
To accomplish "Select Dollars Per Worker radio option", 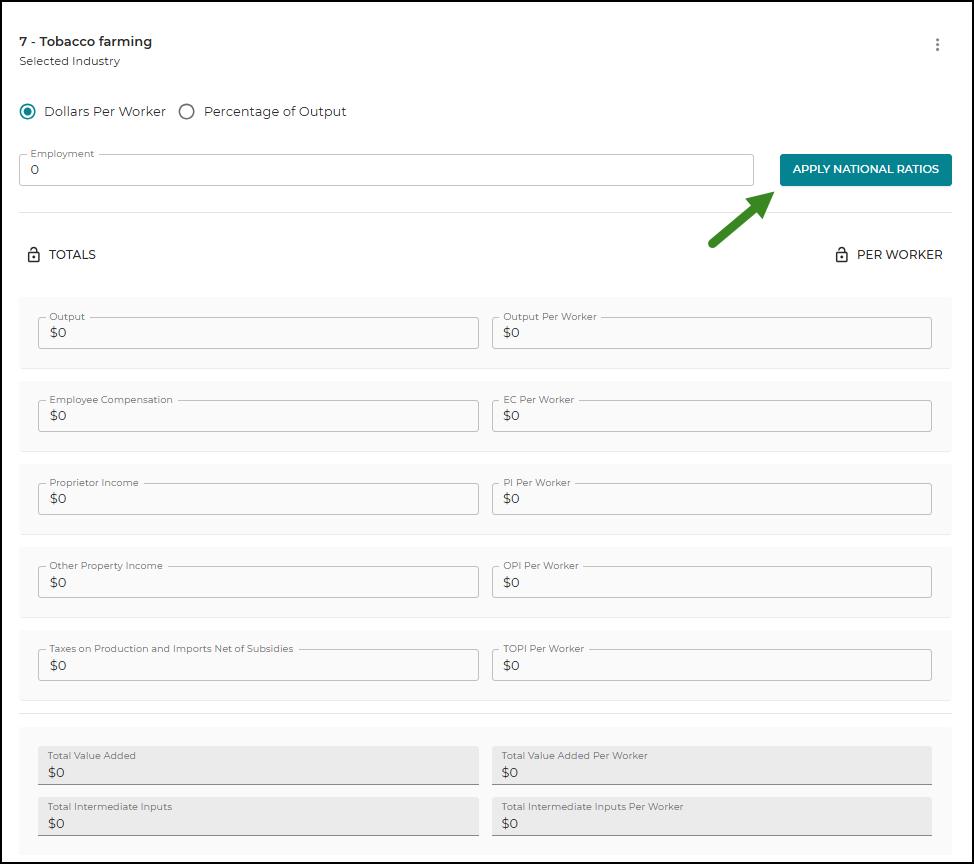I will [27, 112].
